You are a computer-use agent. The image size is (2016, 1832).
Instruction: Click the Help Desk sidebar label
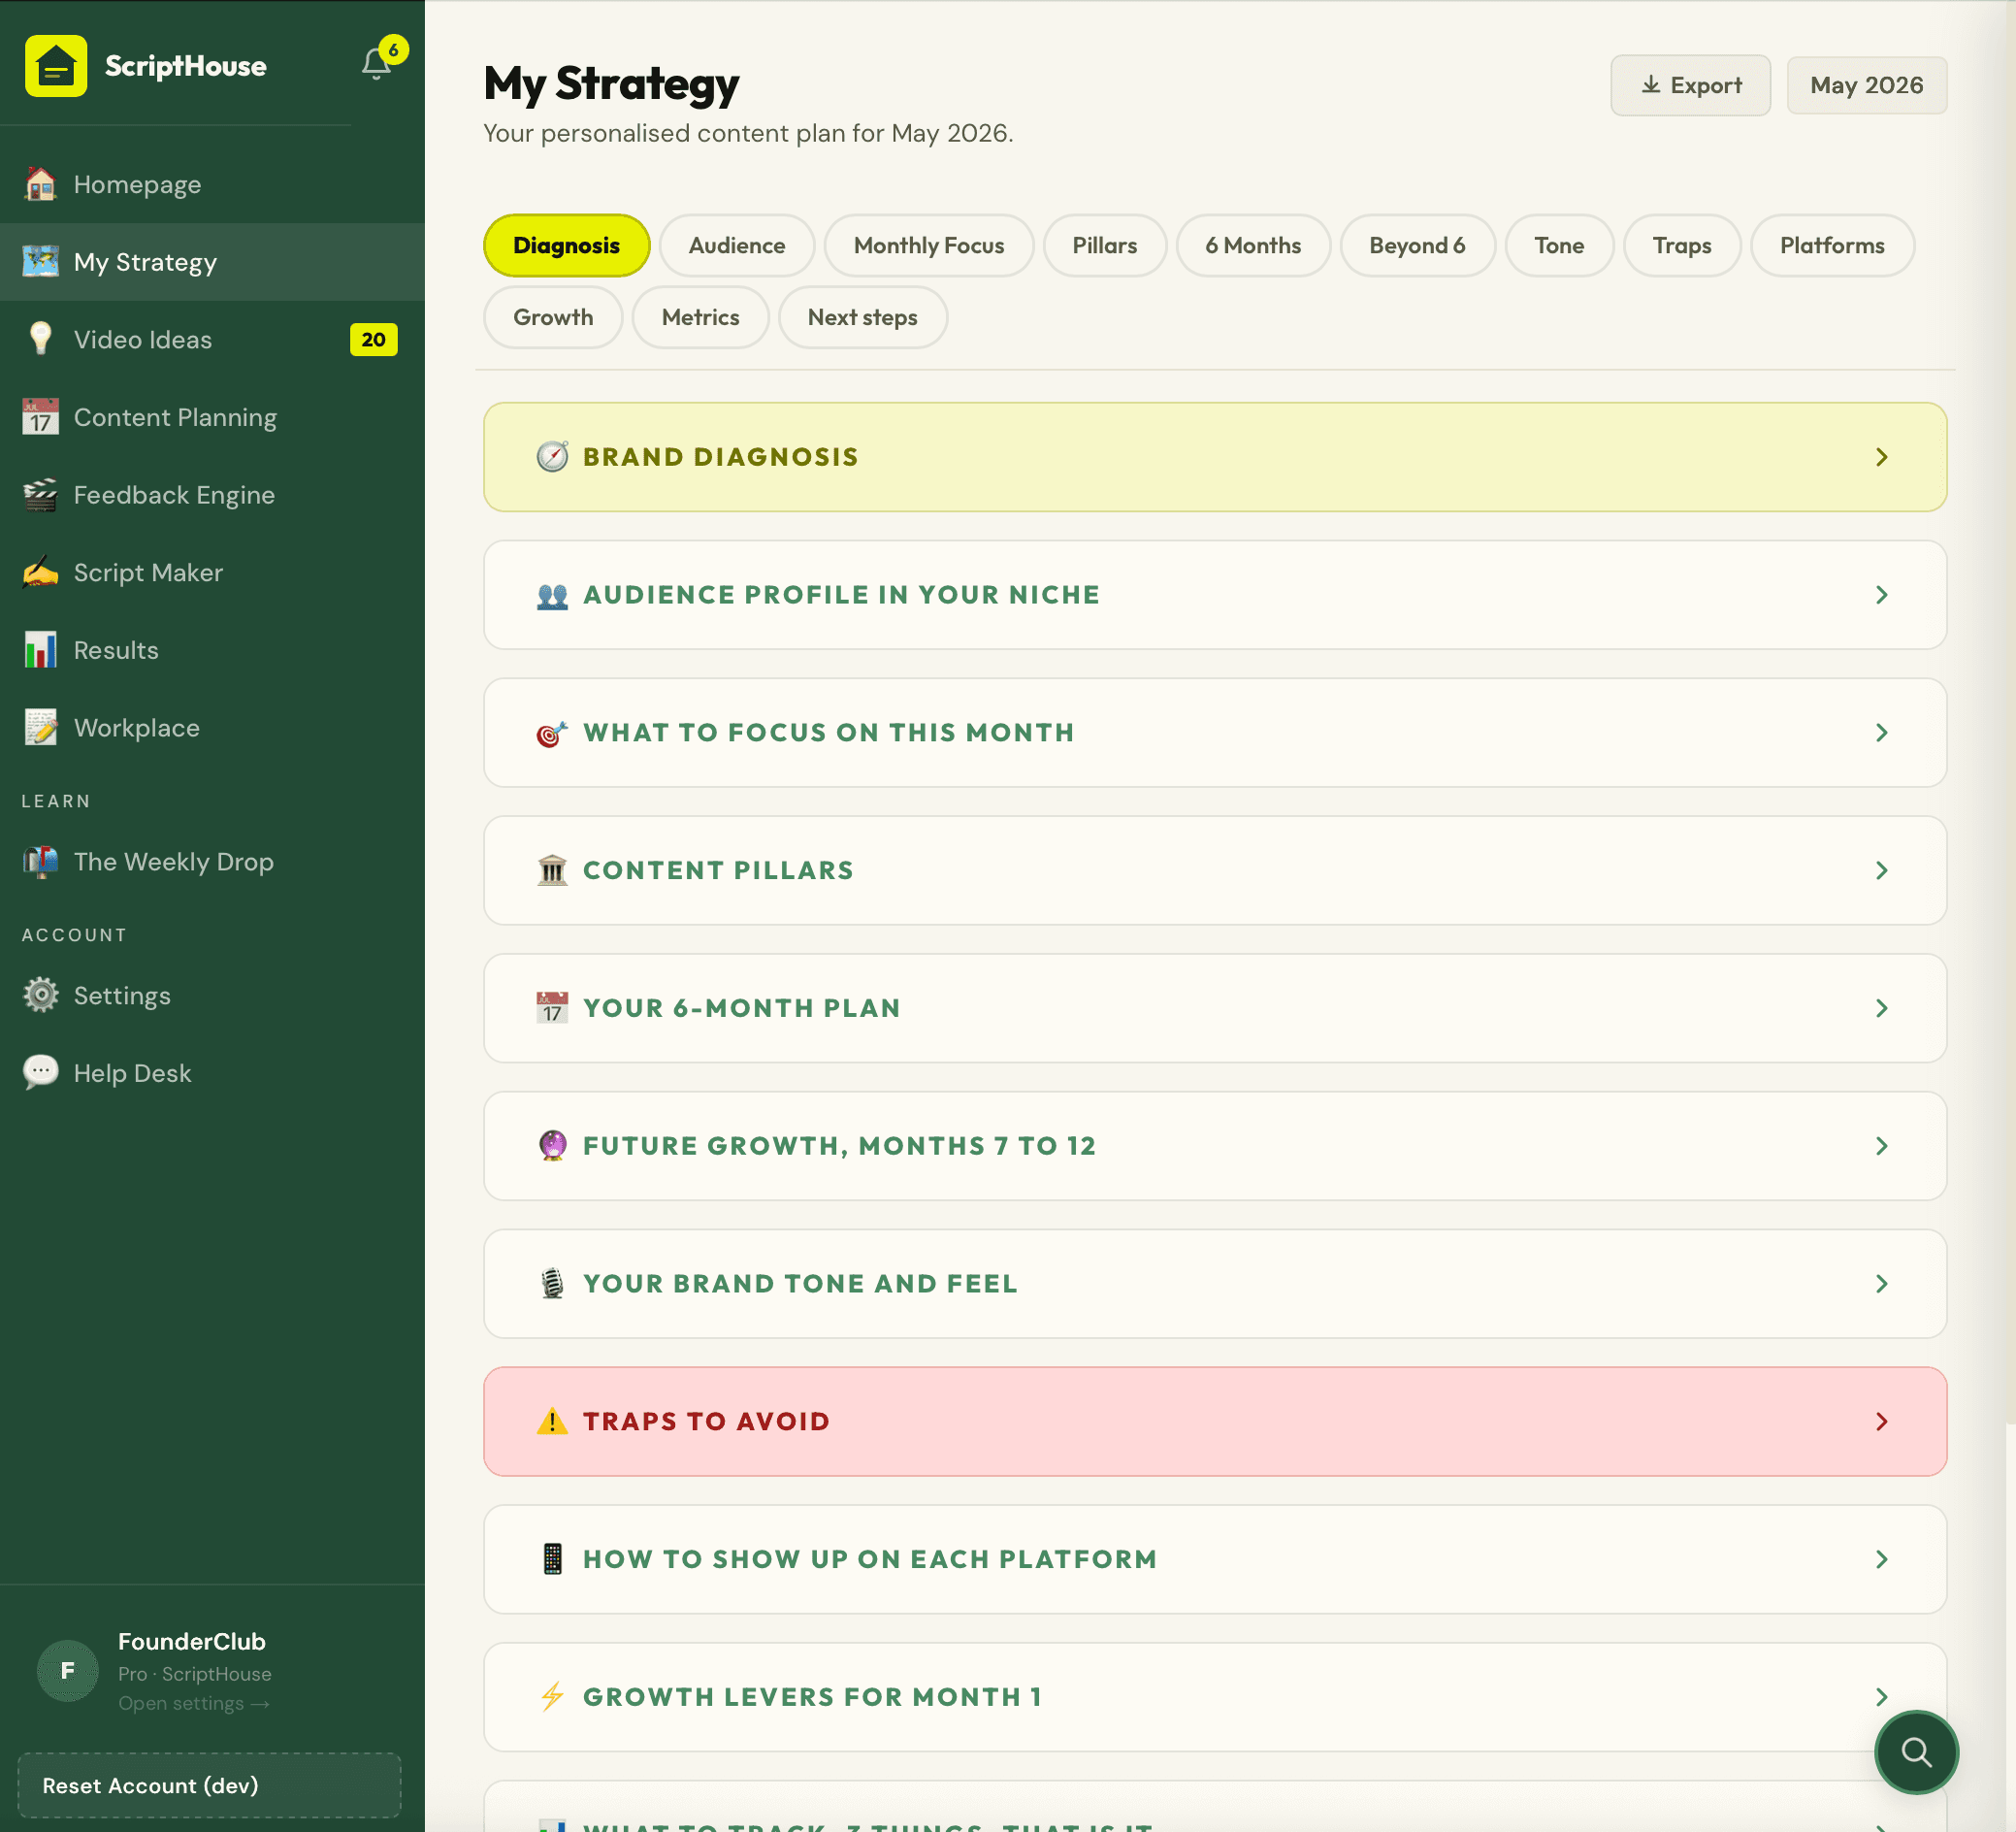132,1073
